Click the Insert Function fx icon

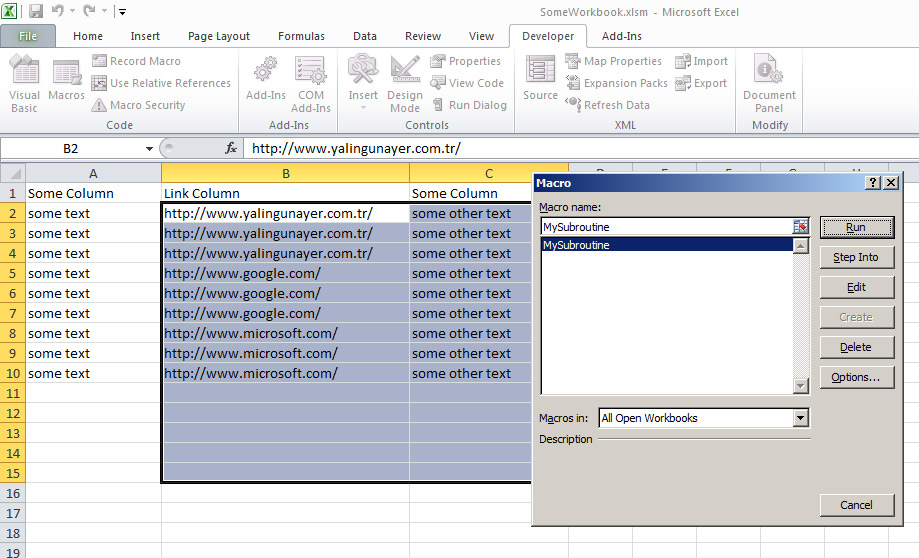(x=231, y=148)
